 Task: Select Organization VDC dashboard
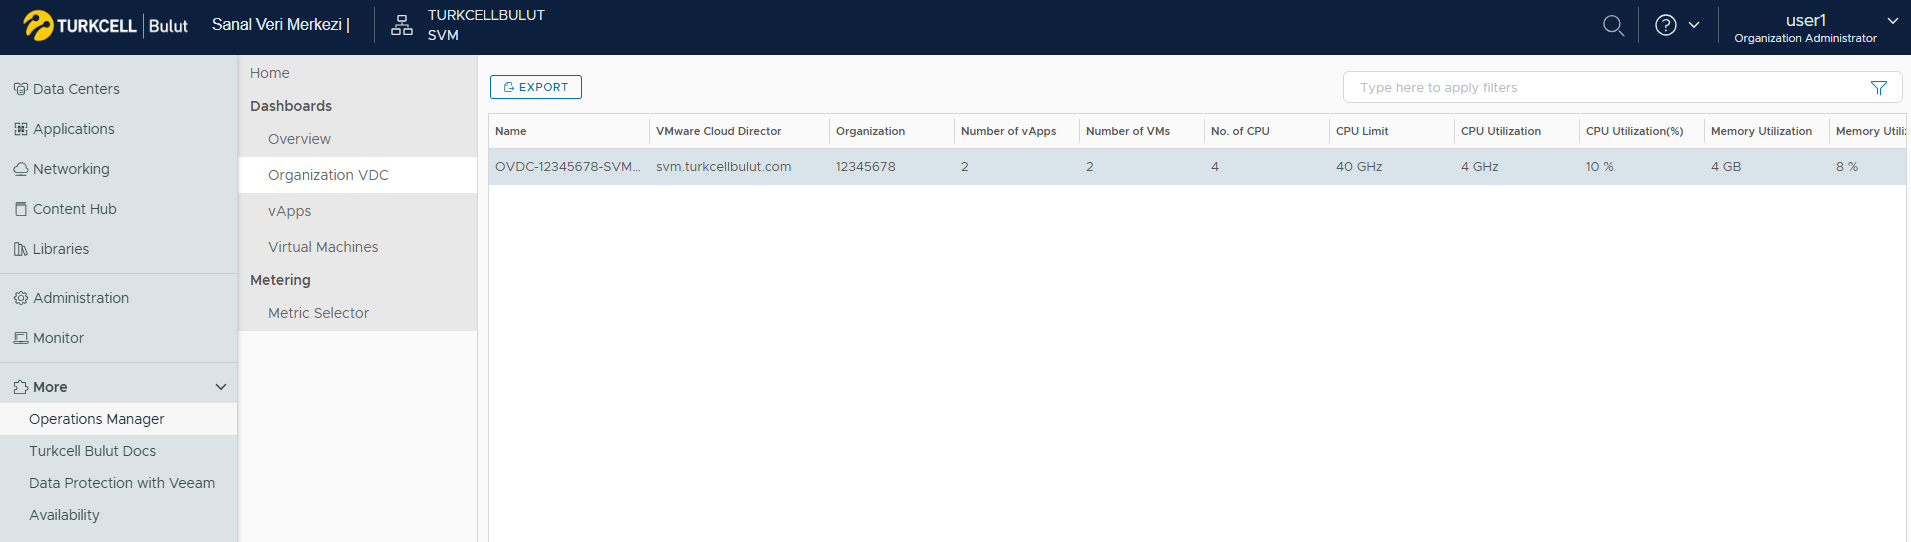[357, 175]
